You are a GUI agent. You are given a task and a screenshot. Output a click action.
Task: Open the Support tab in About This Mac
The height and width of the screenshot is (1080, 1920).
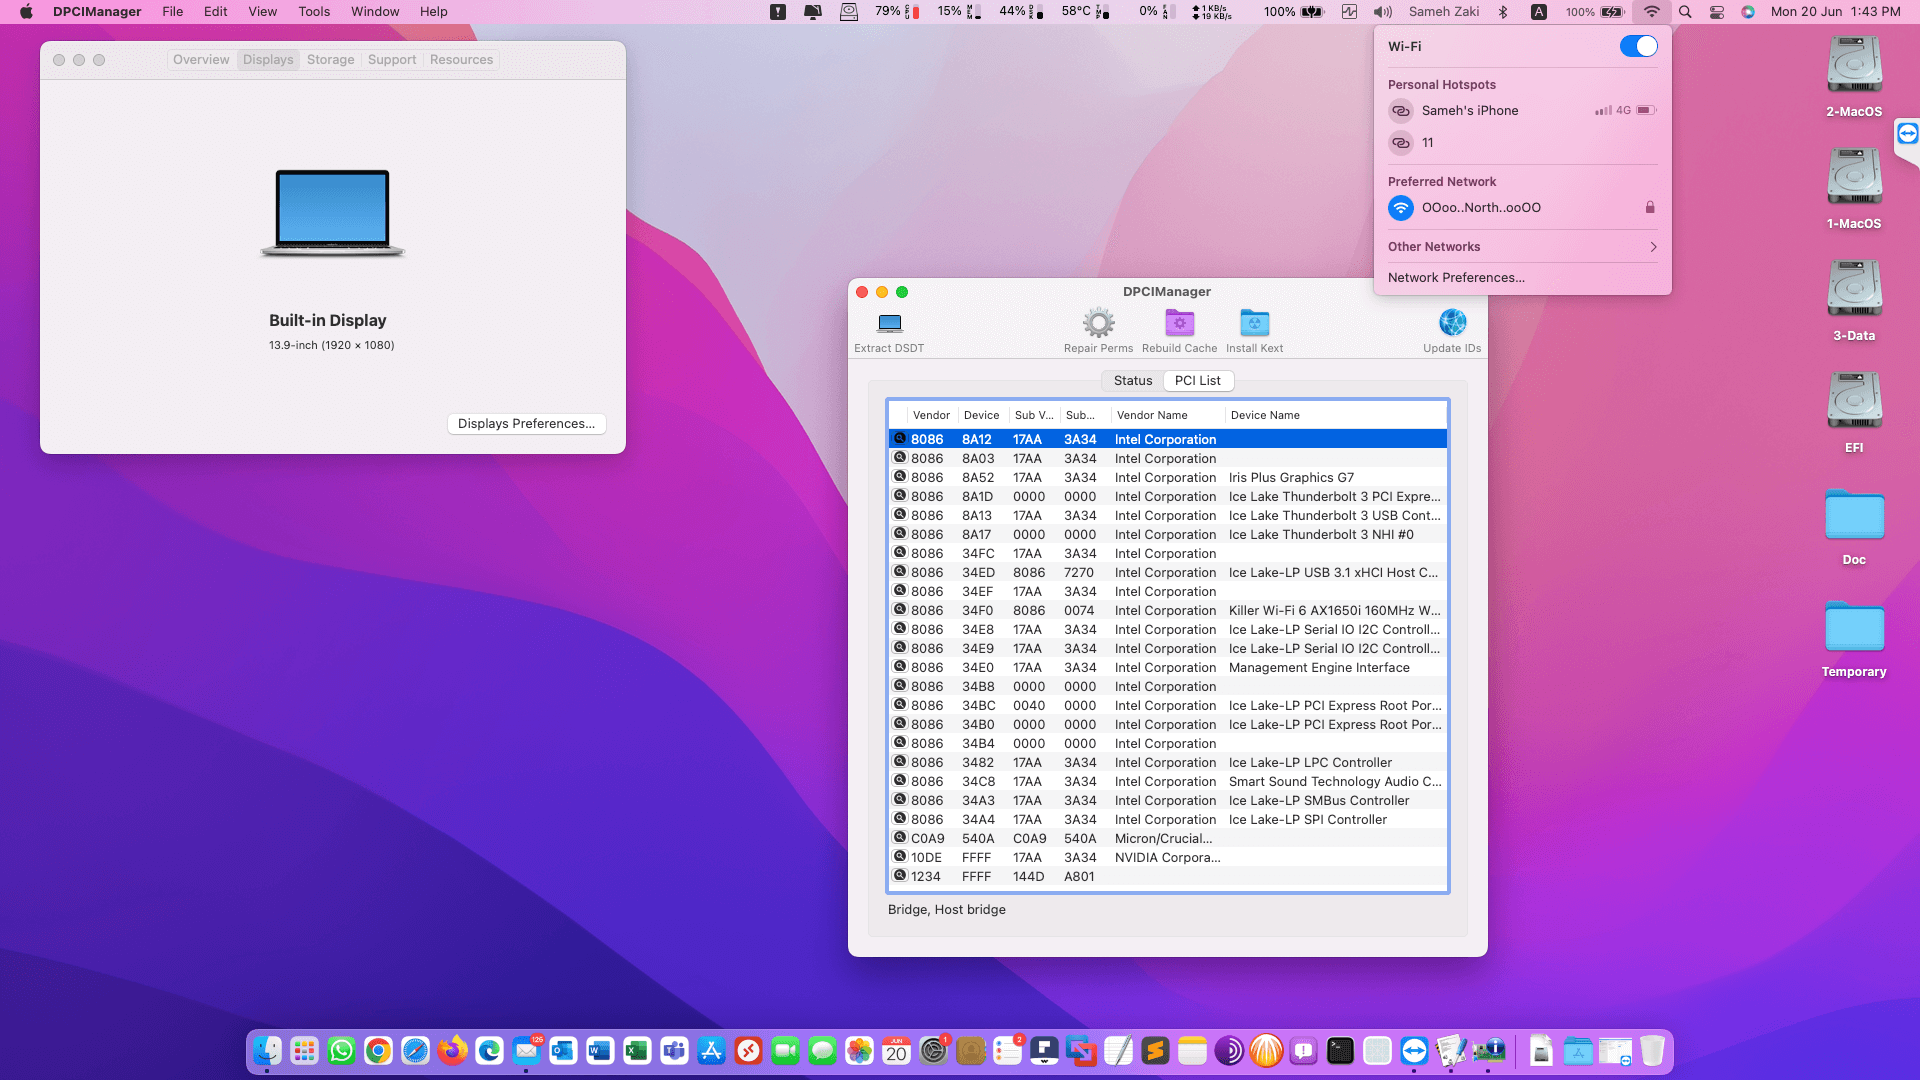coord(392,60)
